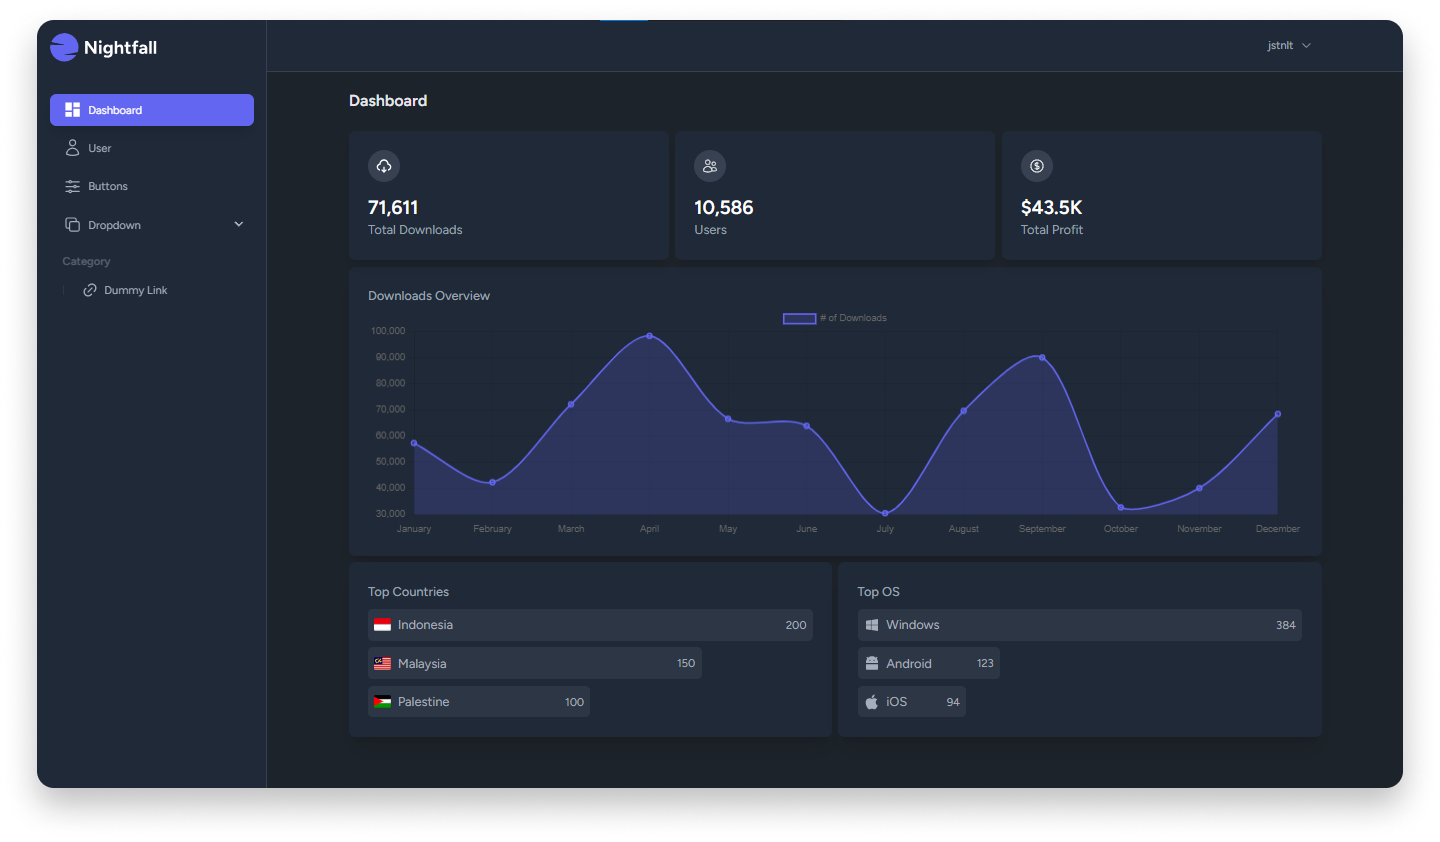
Task: Click the Android OS bar
Action: point(929,663)
